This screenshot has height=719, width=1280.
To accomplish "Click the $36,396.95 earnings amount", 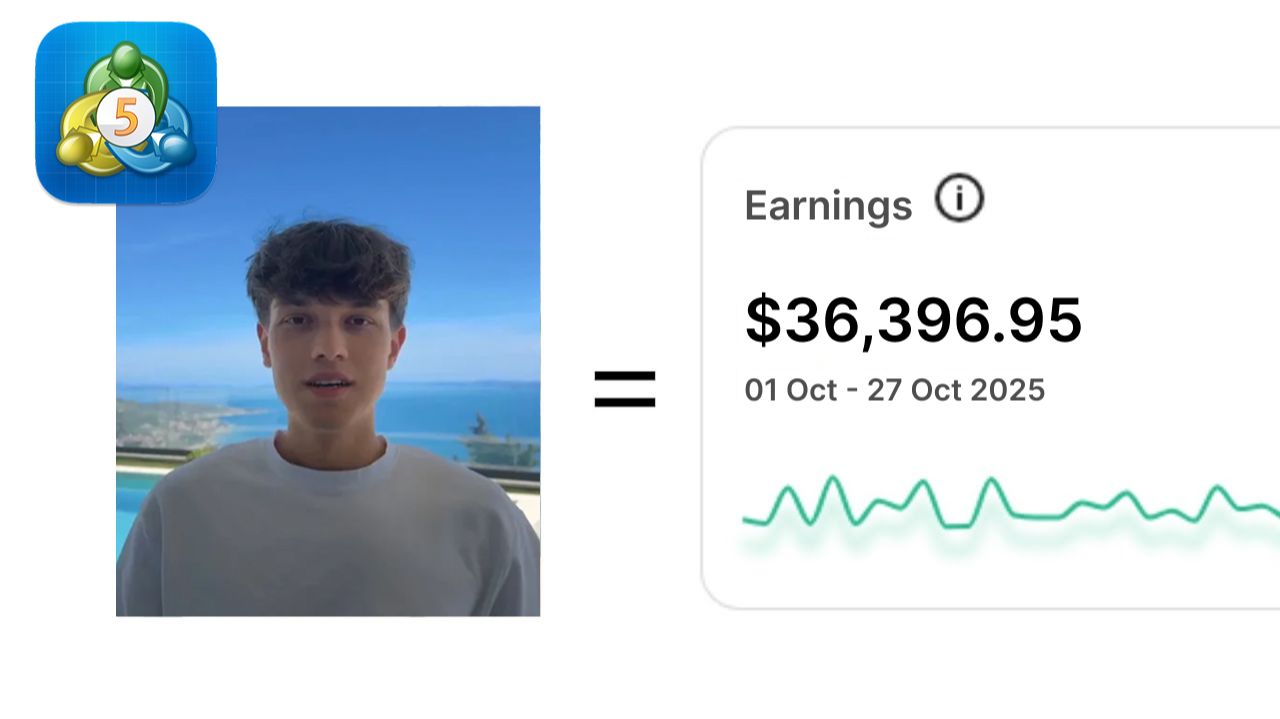I will click(x=913, y=320).
